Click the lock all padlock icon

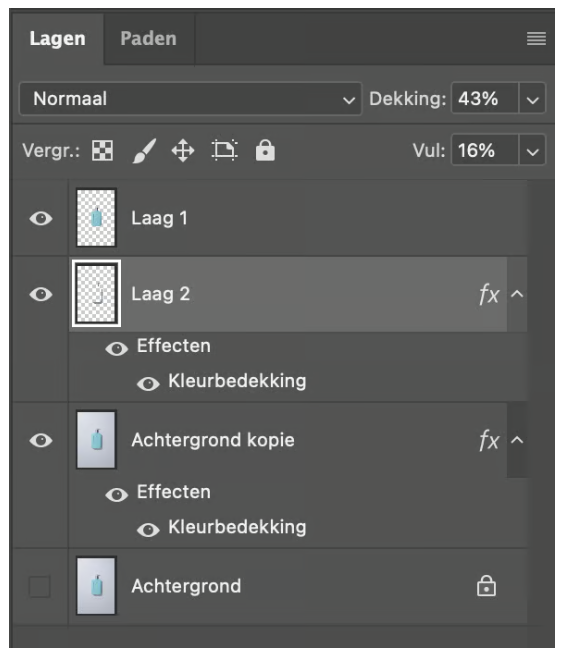pyautogui.click(x=265, y=150)
